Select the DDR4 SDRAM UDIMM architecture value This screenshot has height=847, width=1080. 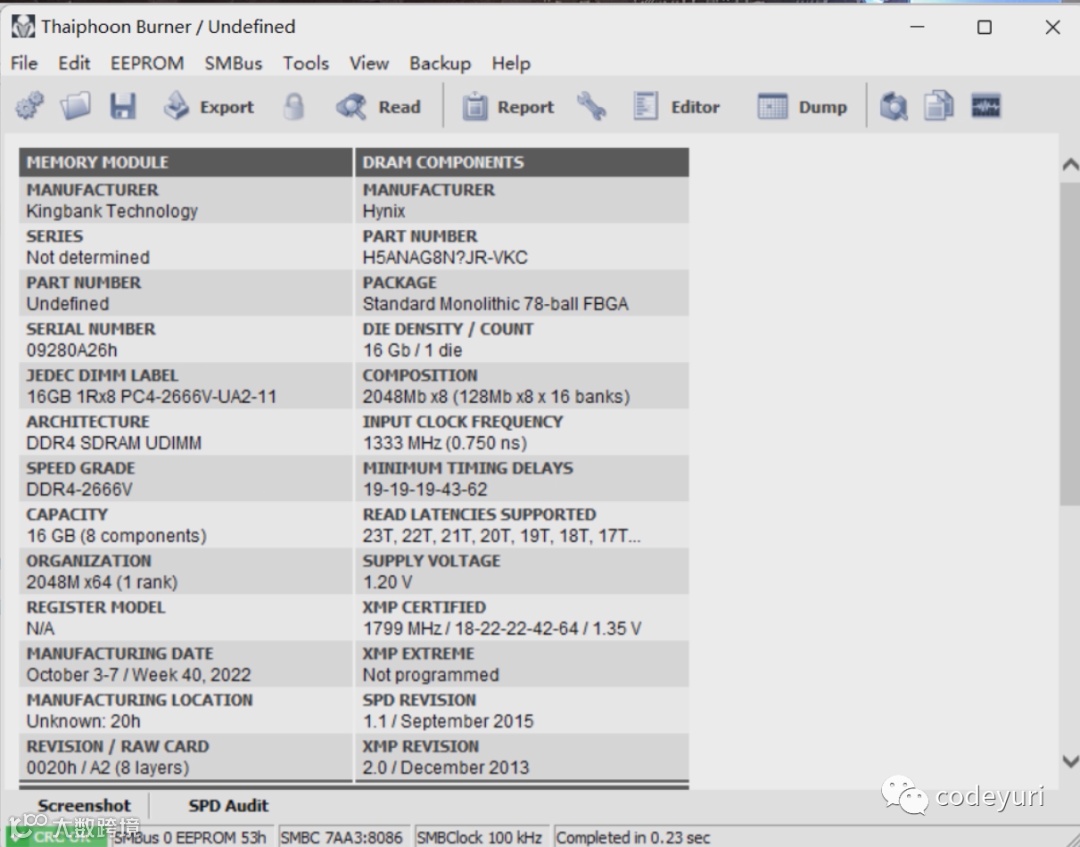click(114, 443)
